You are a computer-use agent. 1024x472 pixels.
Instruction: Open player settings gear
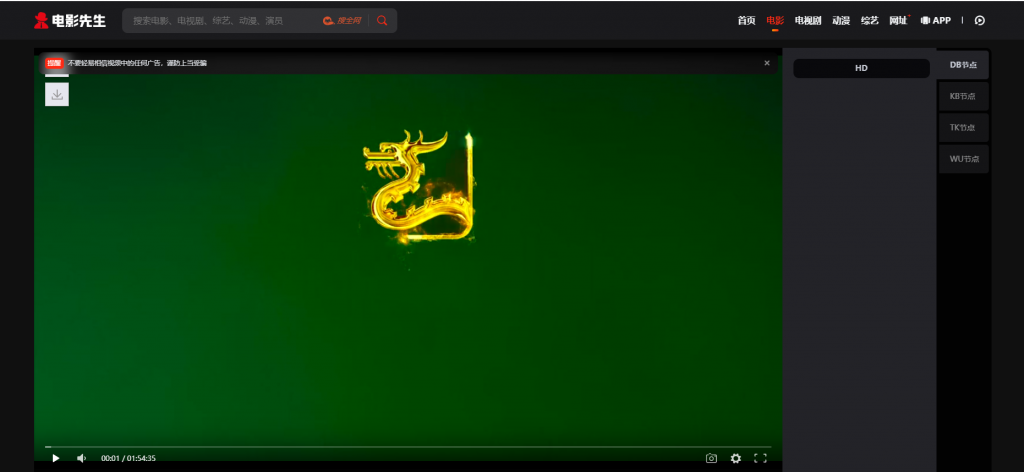pos(736,458)
